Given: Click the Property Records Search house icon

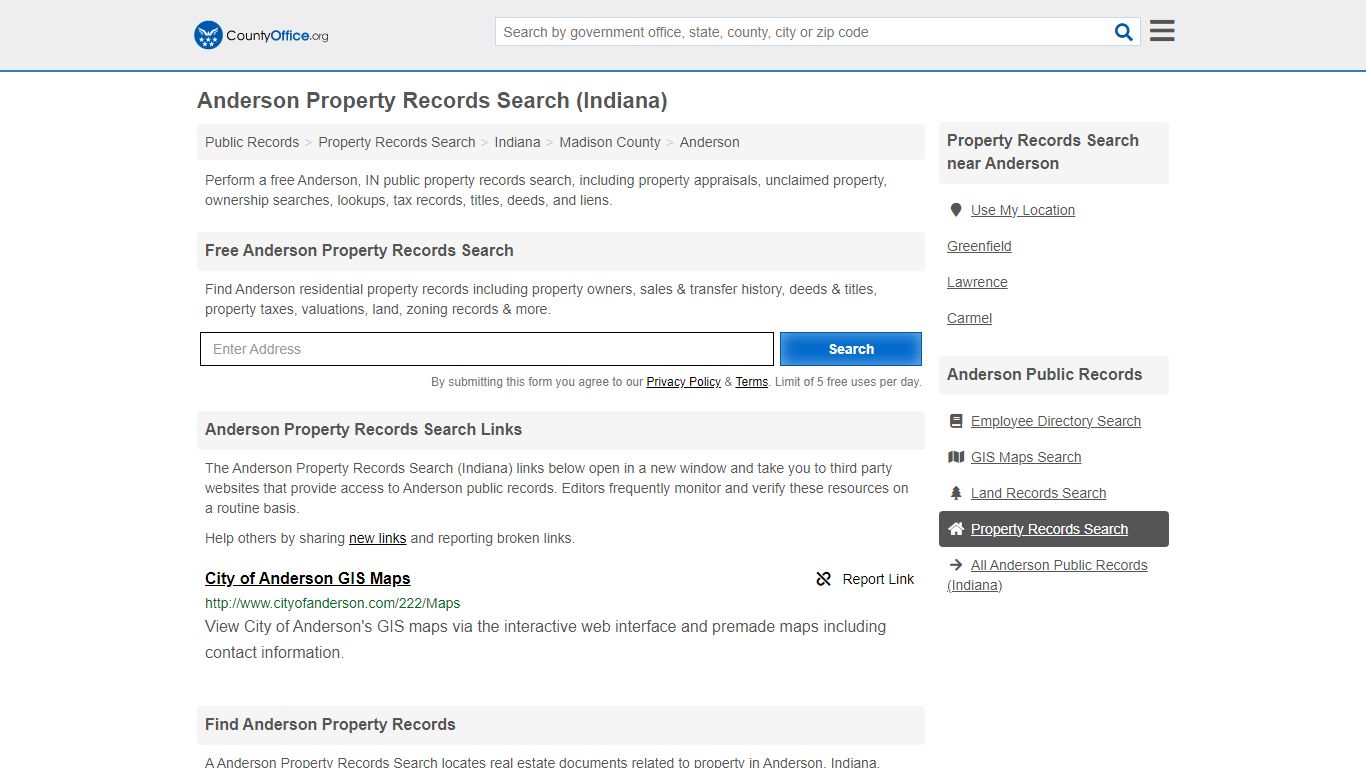Looking at the screenshot, I should 956,529.
